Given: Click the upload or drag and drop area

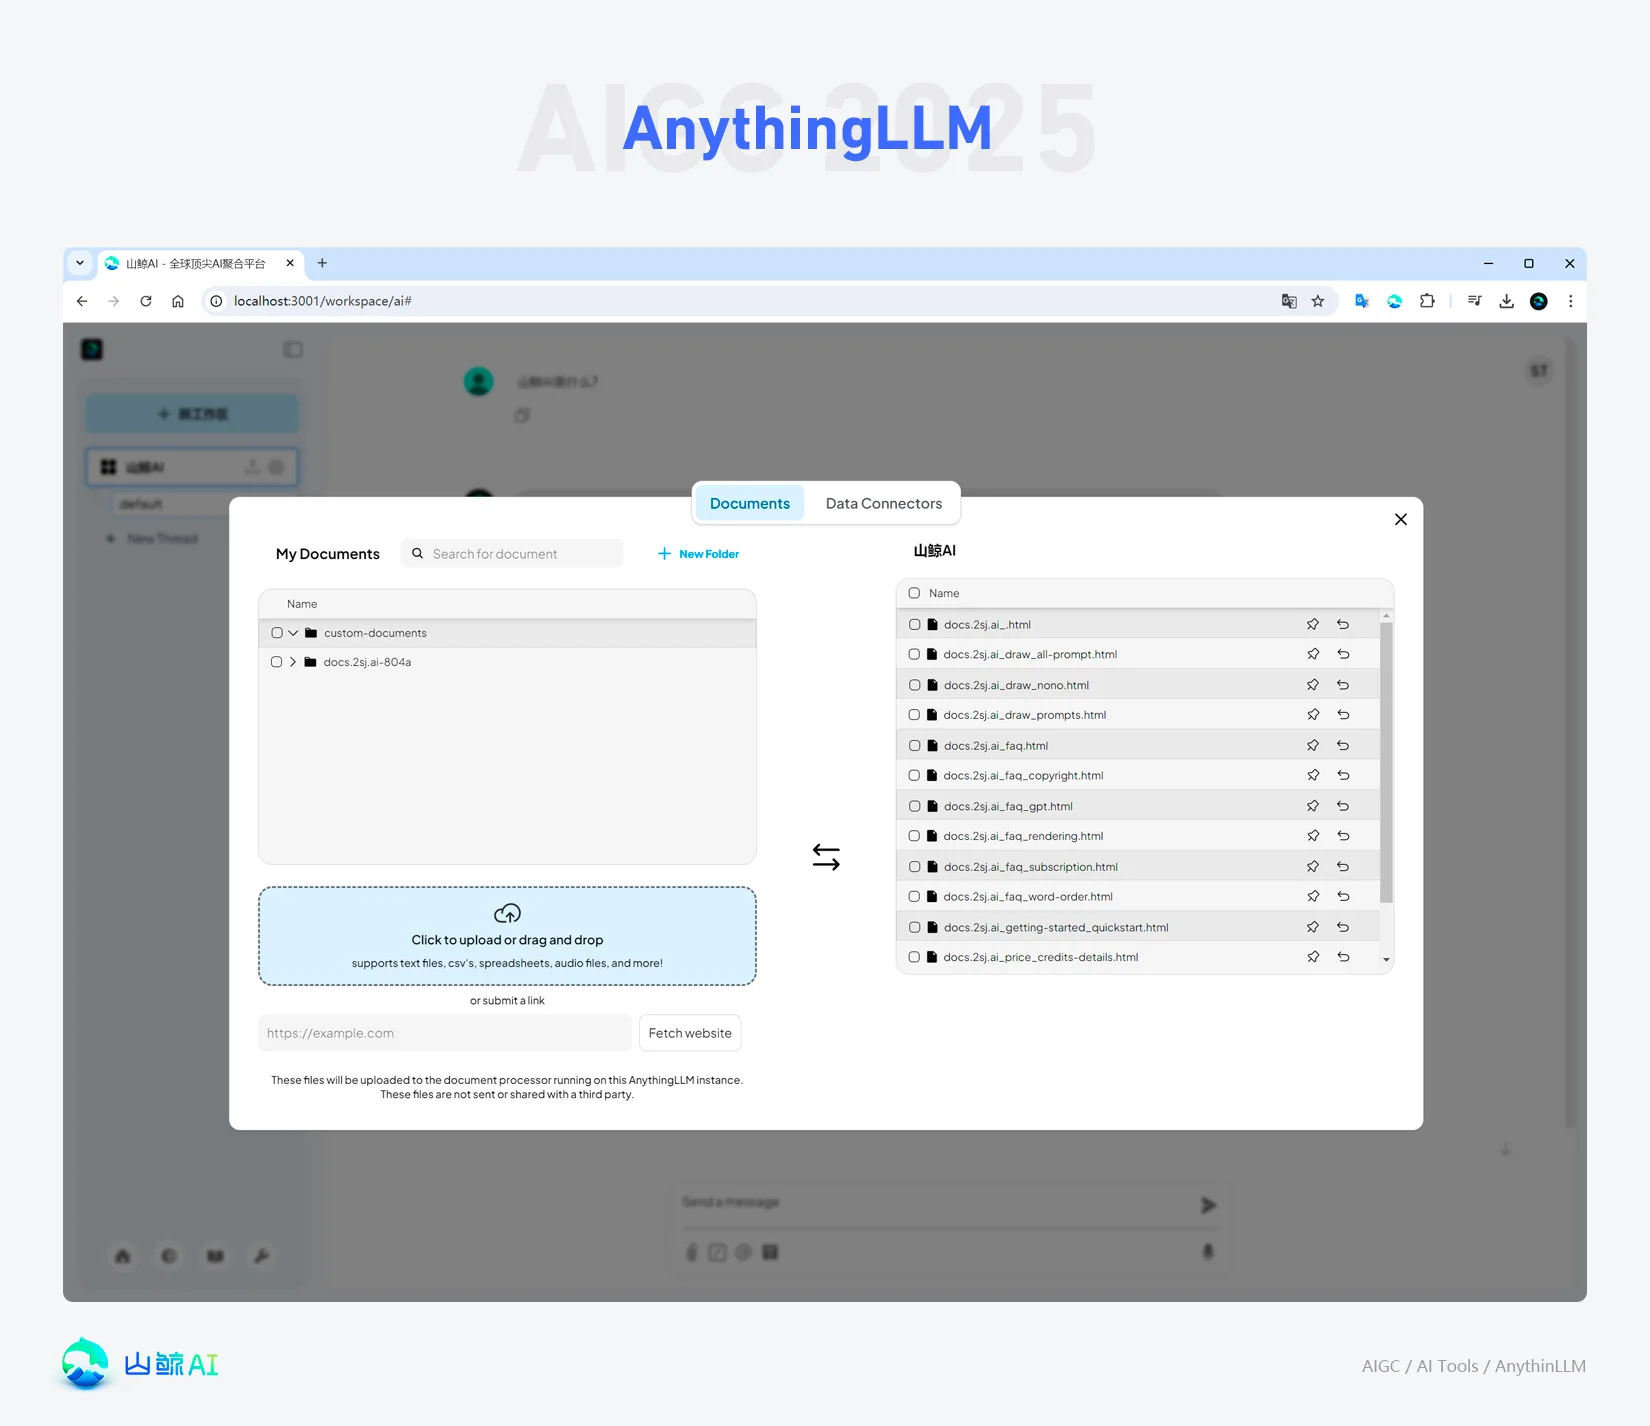Looking at the screenshot, I should click(x=507, y=936).
